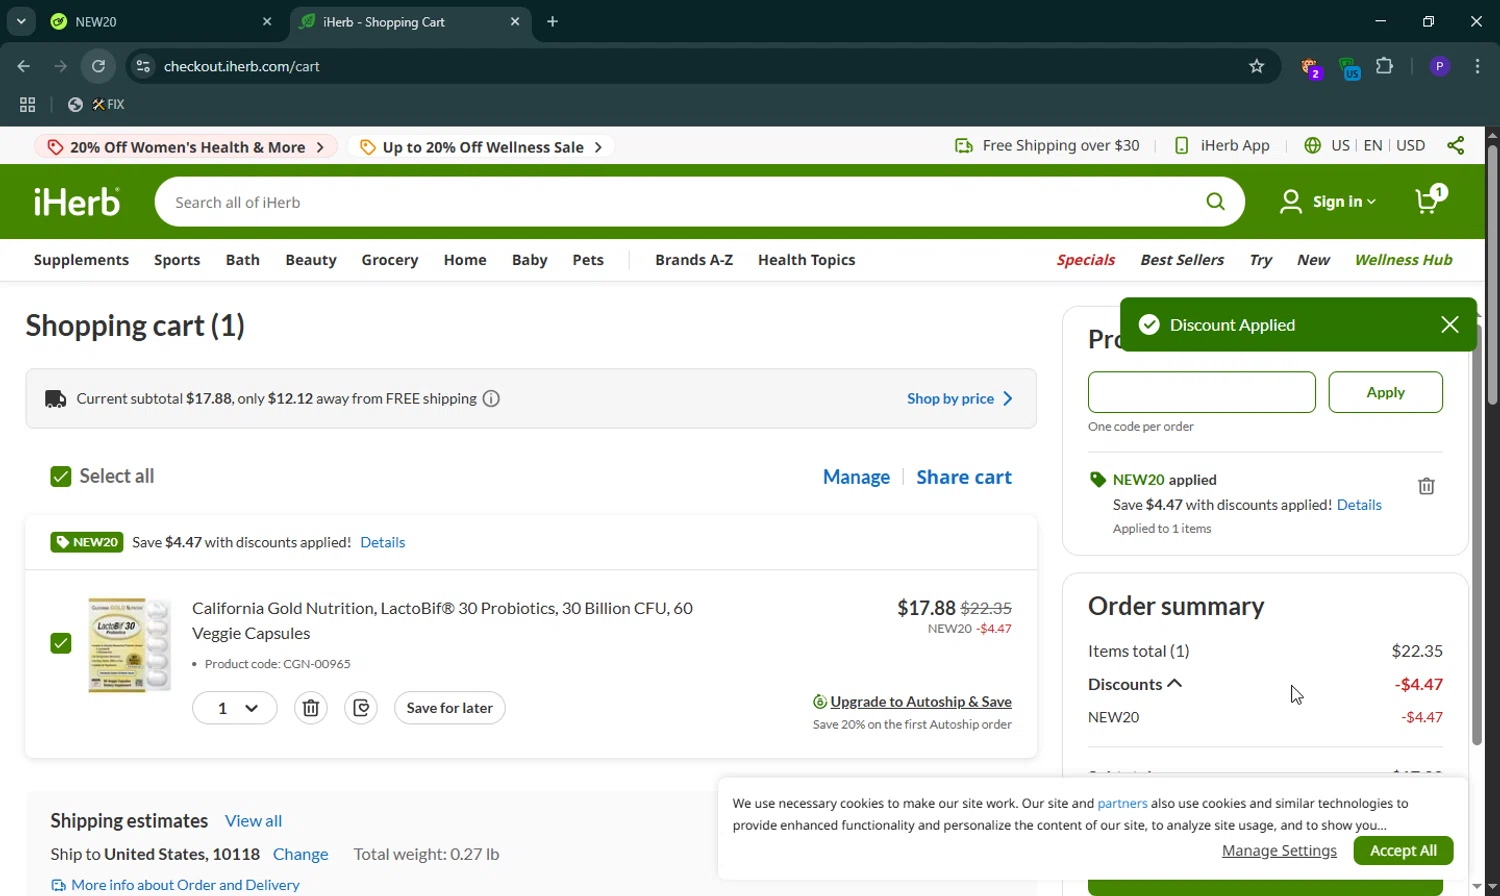
Task: Open Manage Settings for cookies
Action: tap(1279, 851)
